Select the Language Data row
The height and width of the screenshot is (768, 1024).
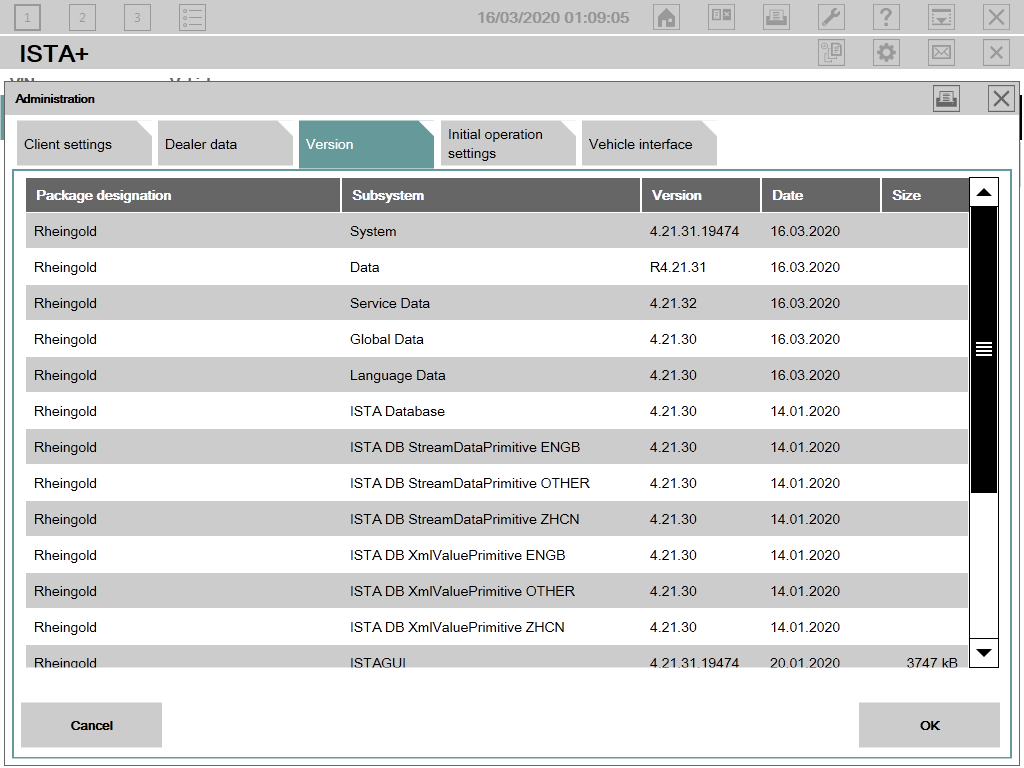pos(496,375)
